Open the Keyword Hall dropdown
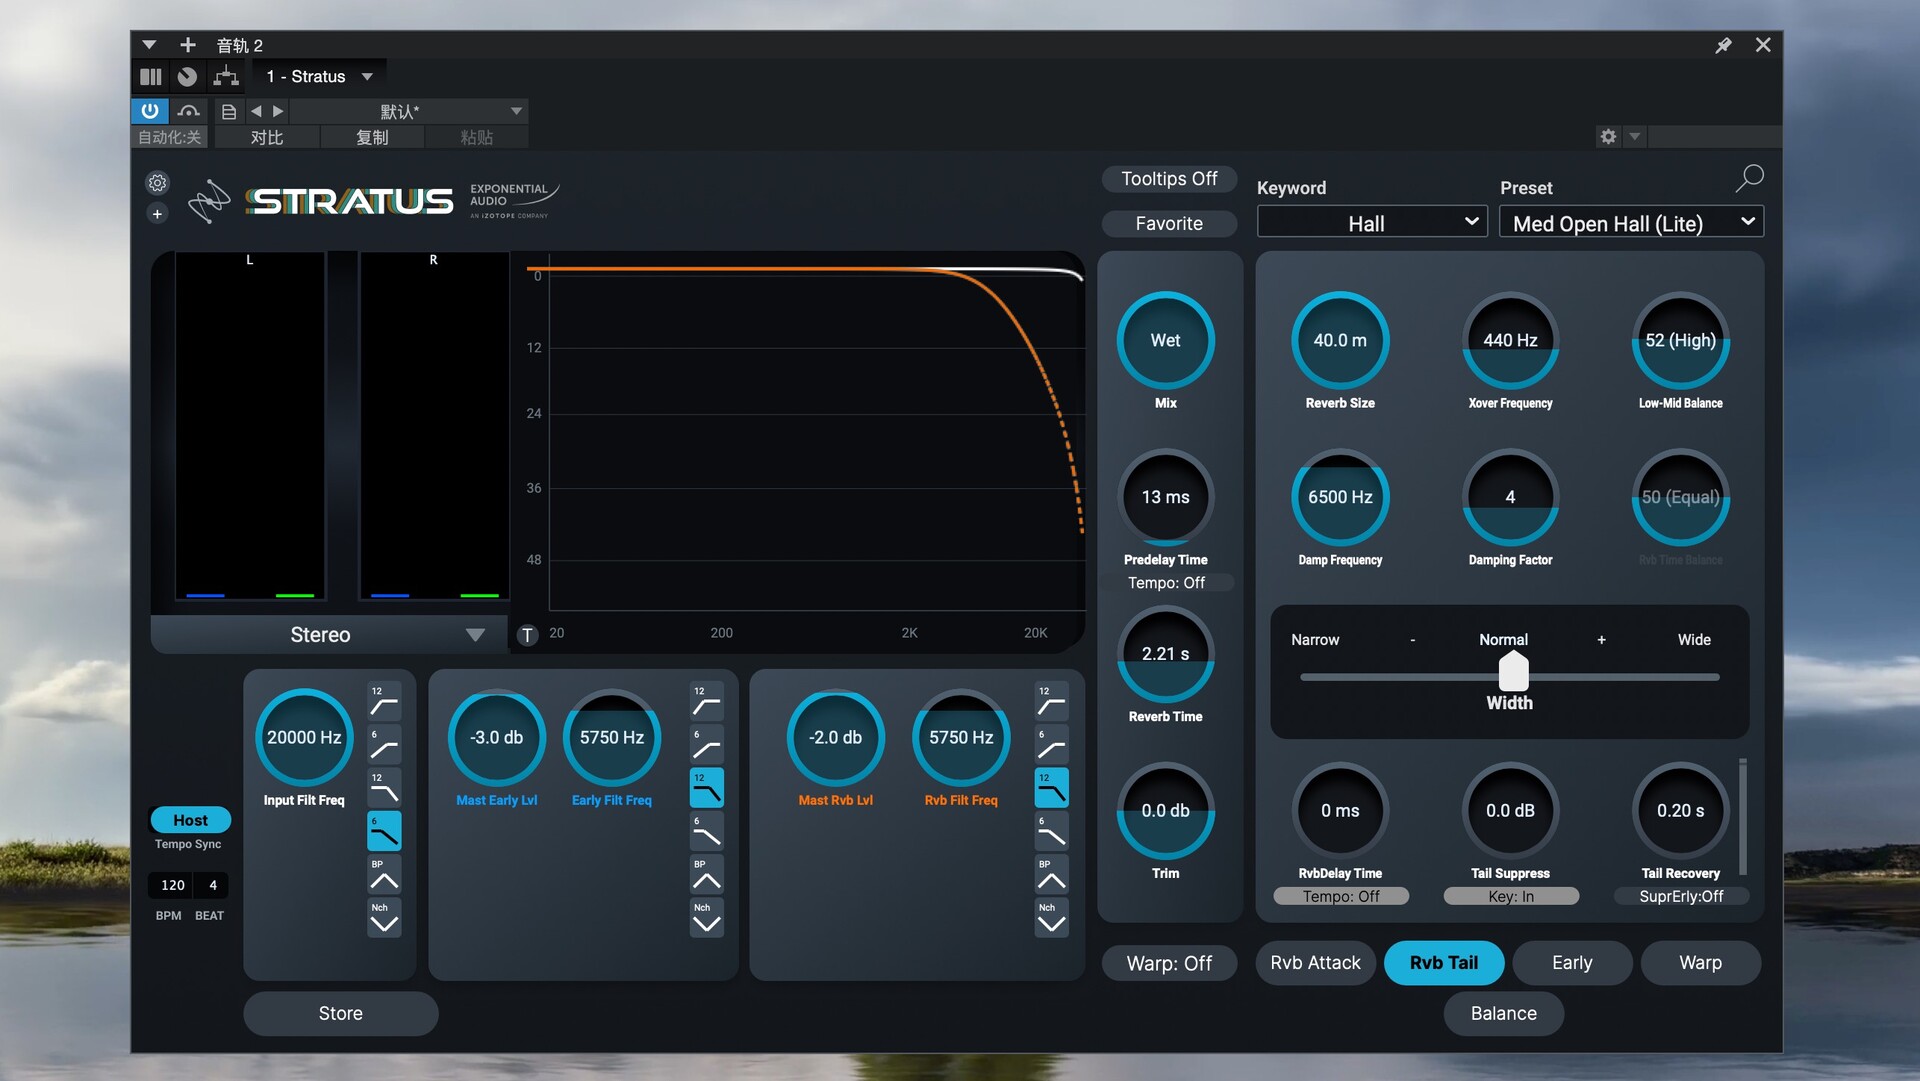Screen dimensions: 1920x1081 click(x=1371, y=223)
